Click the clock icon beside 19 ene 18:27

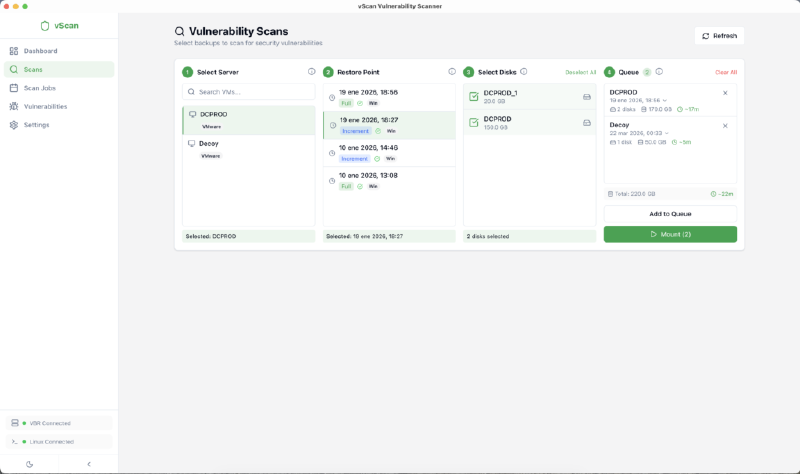pos(333,126)
